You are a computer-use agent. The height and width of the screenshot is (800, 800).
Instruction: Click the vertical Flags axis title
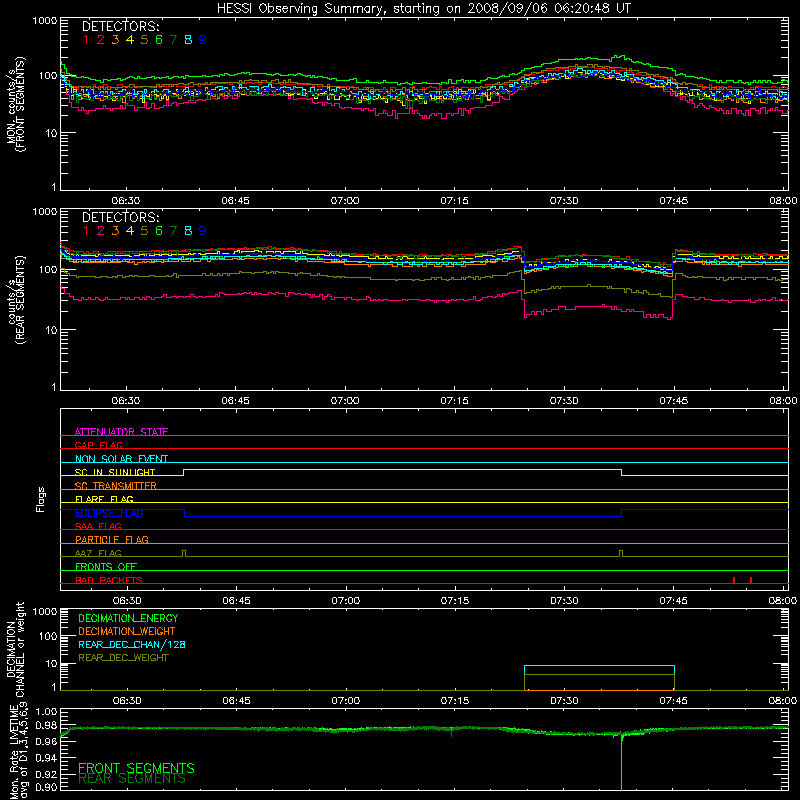(x=40, y=499)
